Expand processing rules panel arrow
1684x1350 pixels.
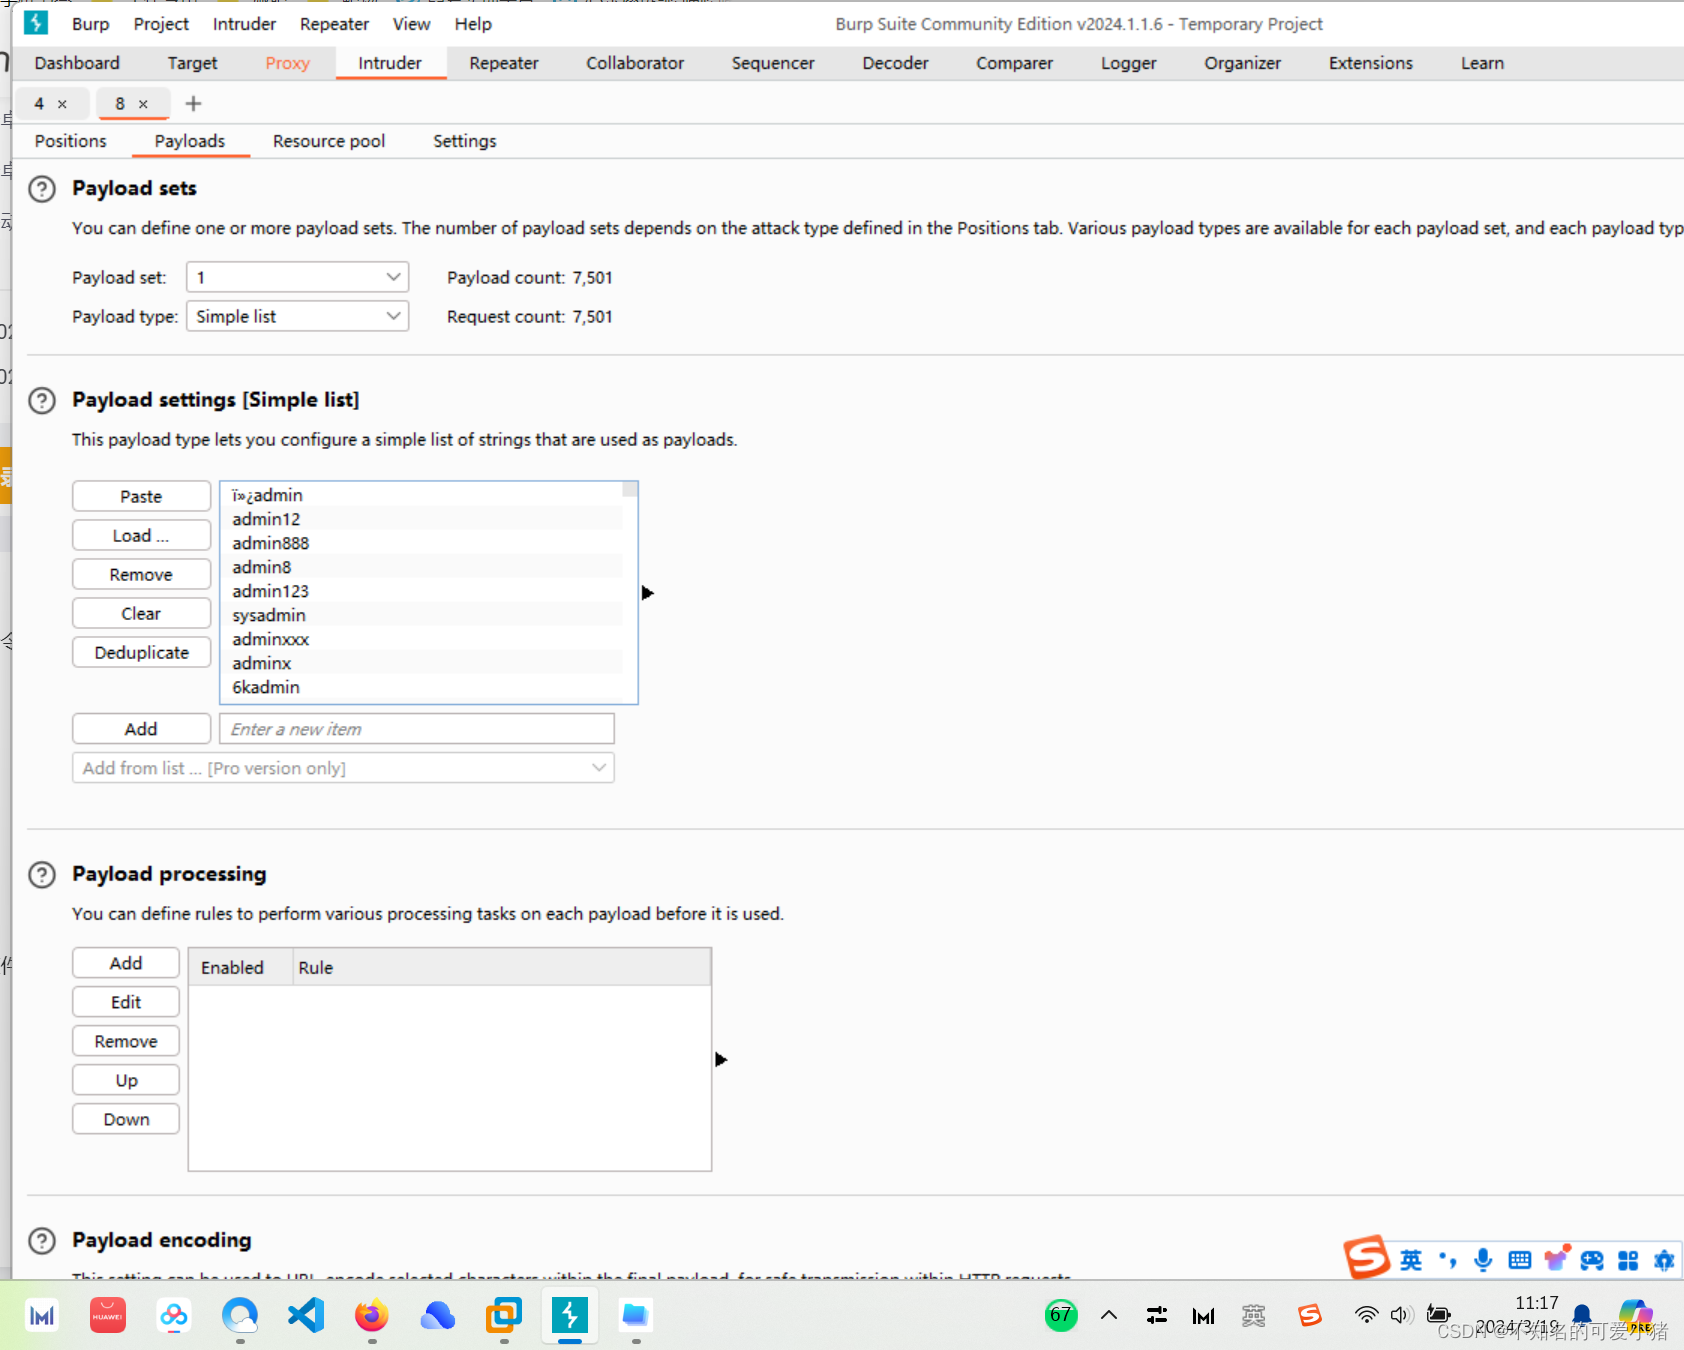(x=721, y=1059)
